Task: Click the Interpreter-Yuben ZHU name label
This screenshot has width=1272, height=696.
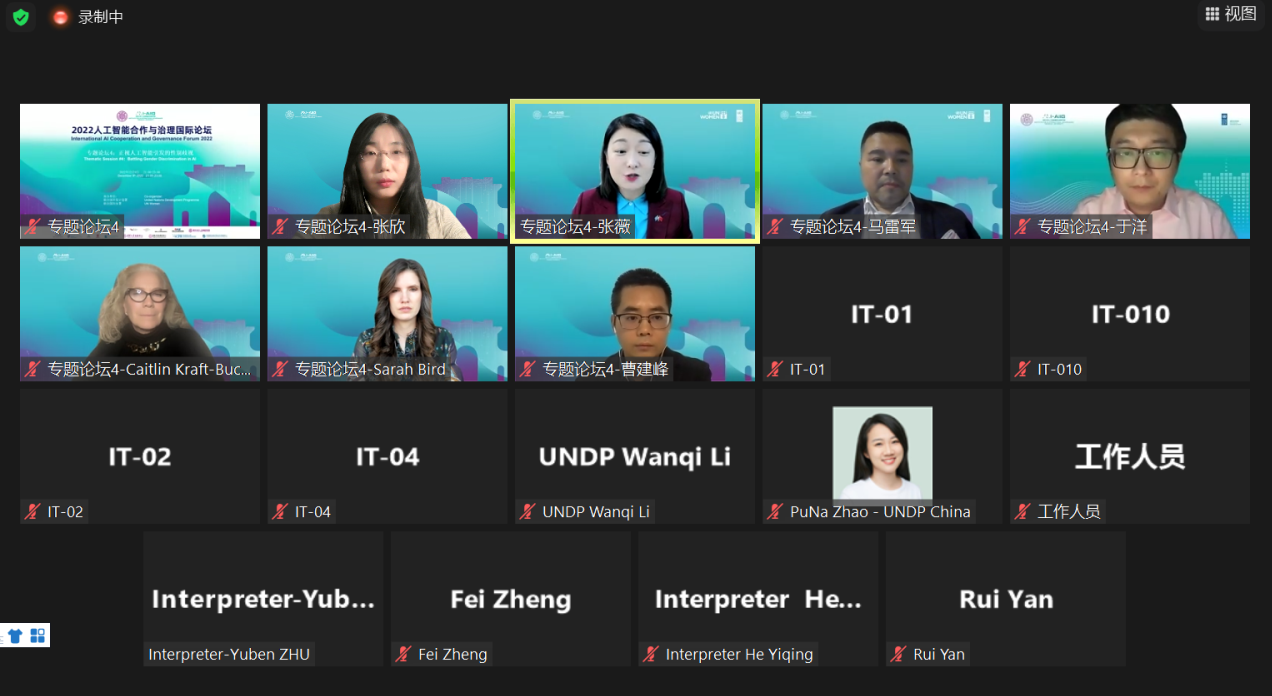Action: [229, 654]
